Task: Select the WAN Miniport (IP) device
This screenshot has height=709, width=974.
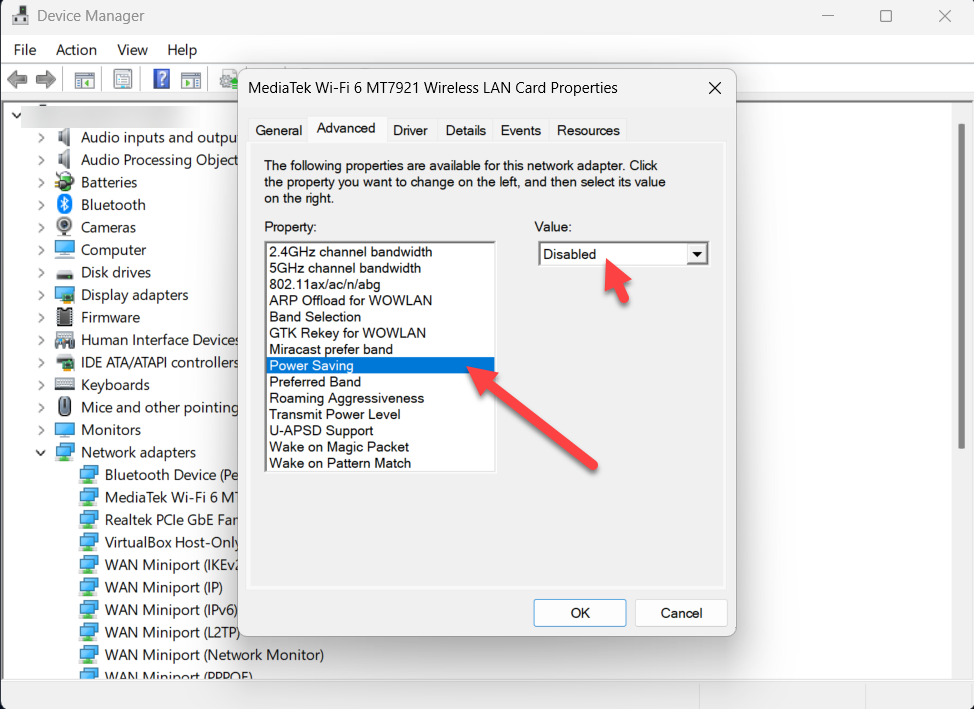Action: (x=163, y=587)
